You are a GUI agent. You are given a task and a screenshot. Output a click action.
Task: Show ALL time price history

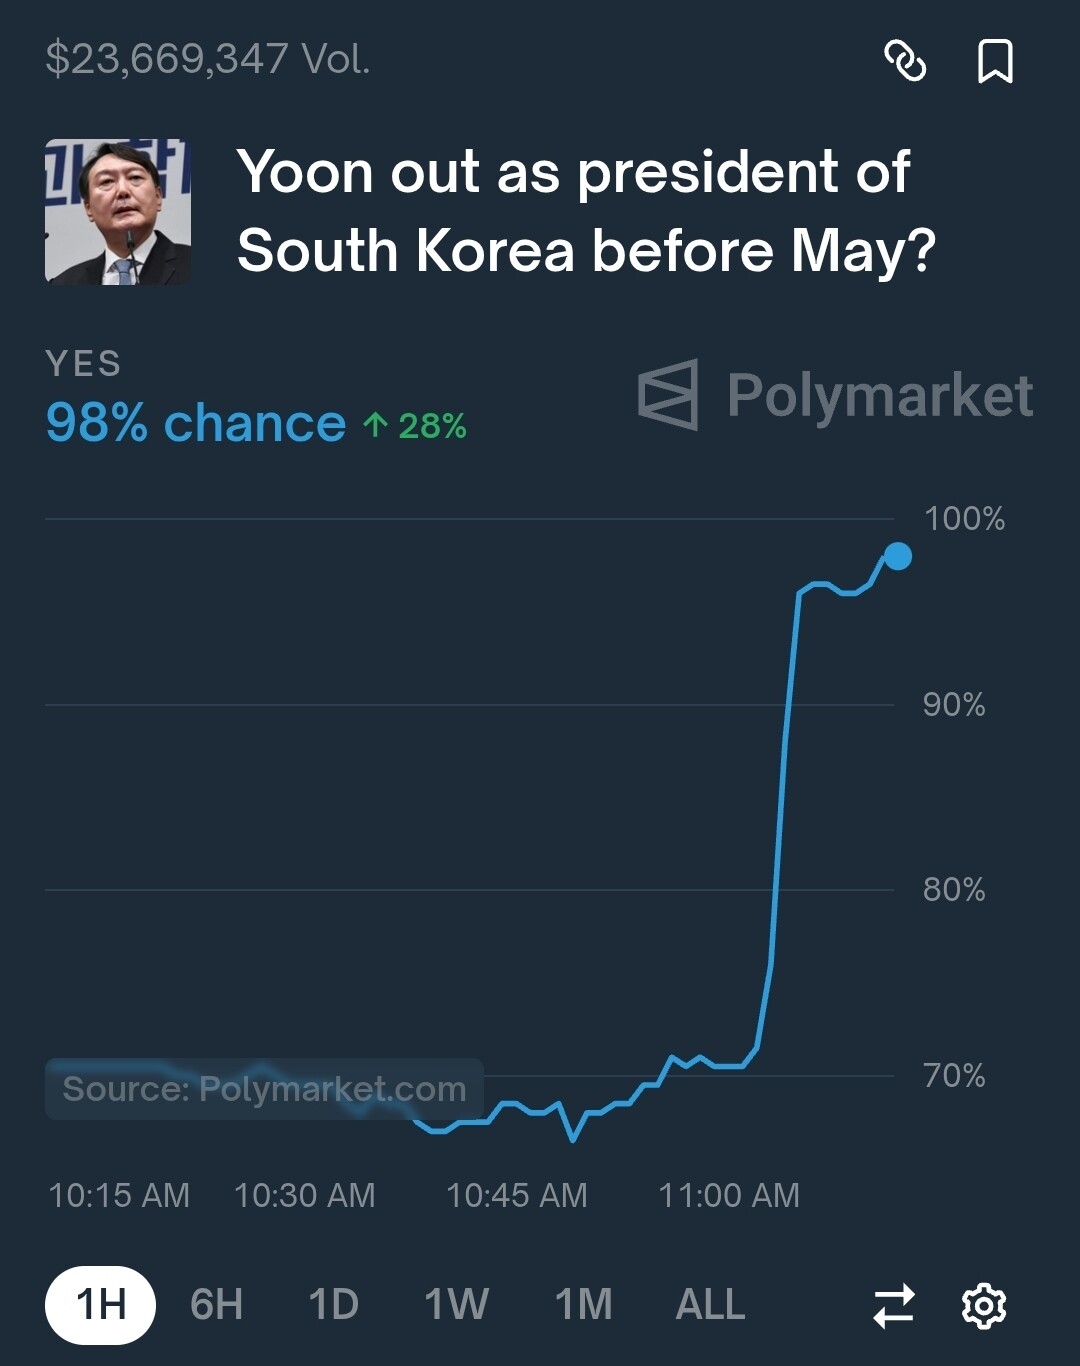coord(710,1305)
